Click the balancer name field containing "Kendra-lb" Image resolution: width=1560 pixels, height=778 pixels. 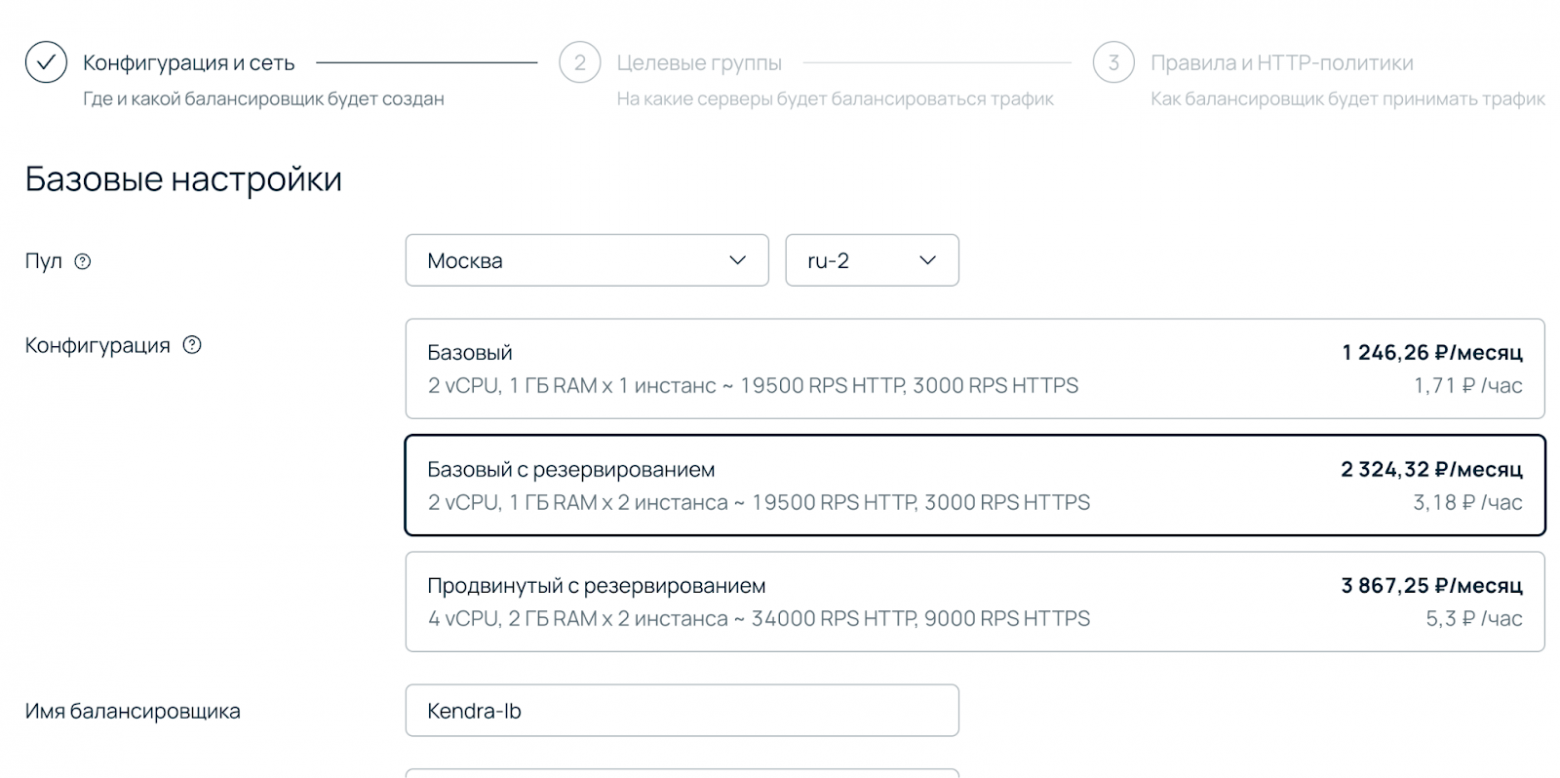683,709
